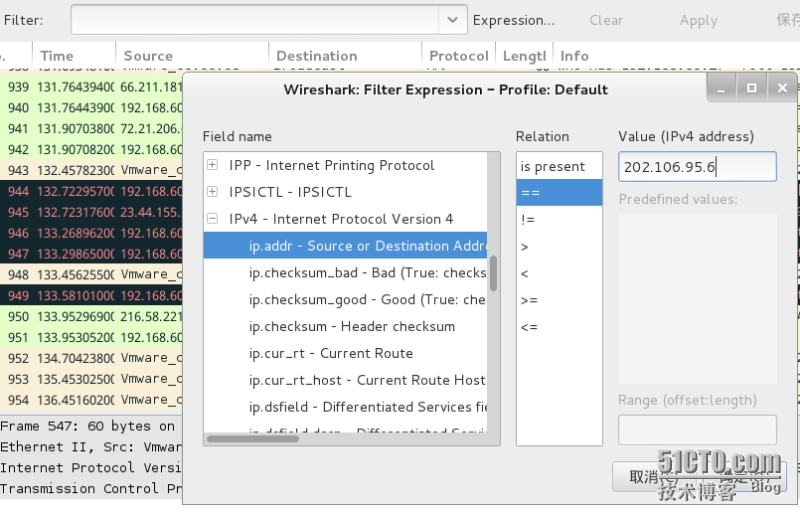Select ip.checksum_good field
The height and width of the screenshot is (520, 800).
click(x=345, y=300)
